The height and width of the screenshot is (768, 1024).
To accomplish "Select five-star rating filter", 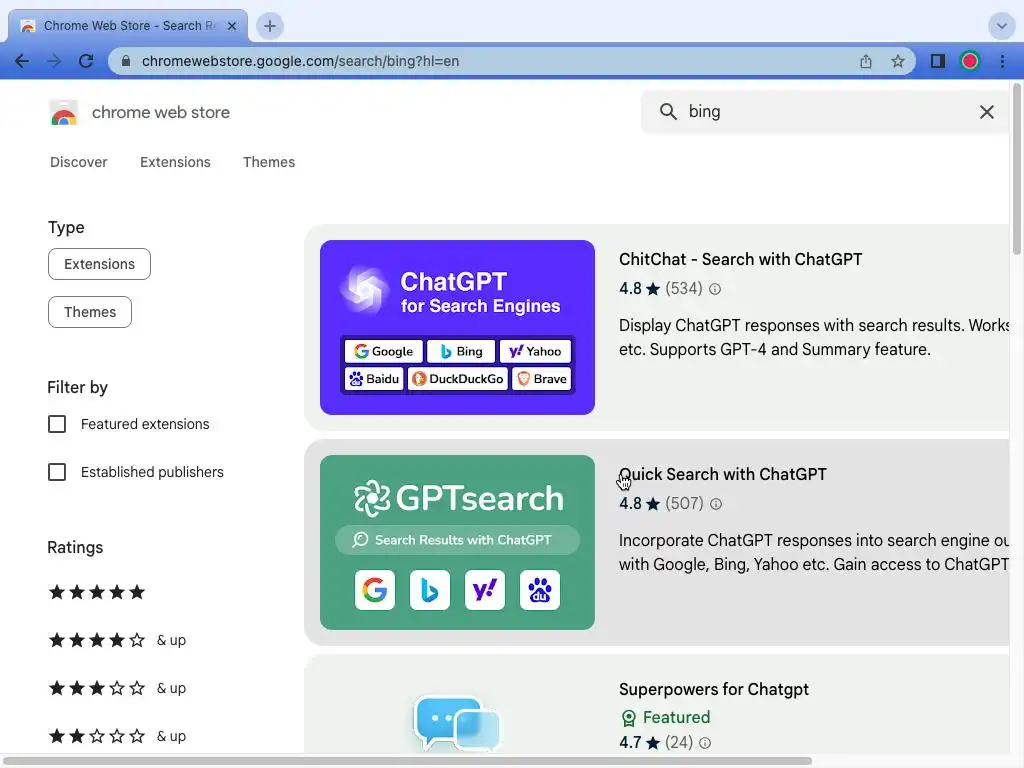I will [x=97, y=592].
